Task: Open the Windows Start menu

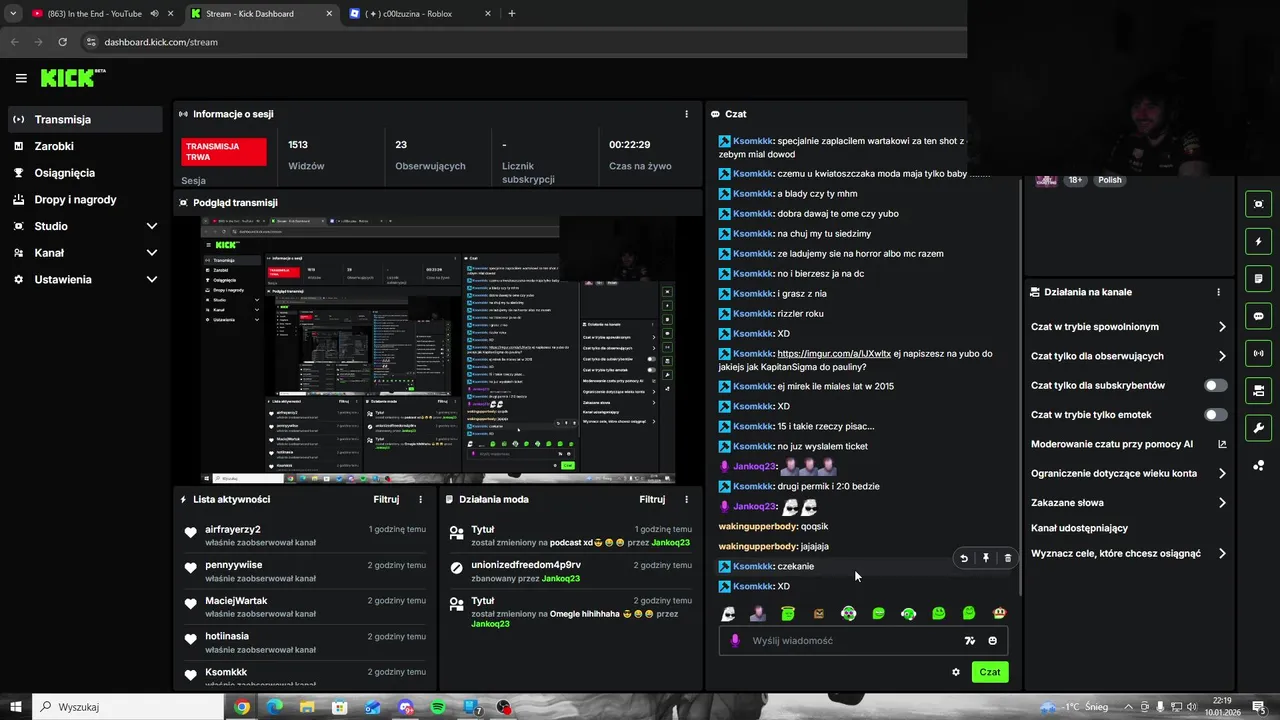Action: (x=15, y=707)
